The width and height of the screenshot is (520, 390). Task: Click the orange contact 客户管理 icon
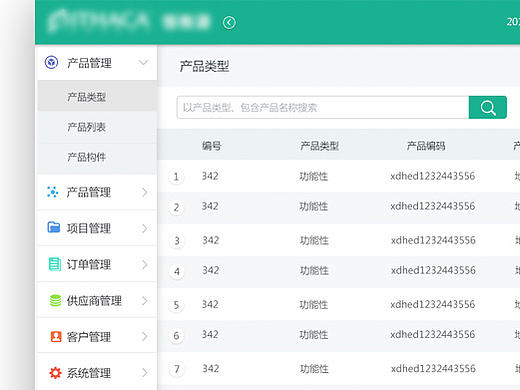(56, 337)
